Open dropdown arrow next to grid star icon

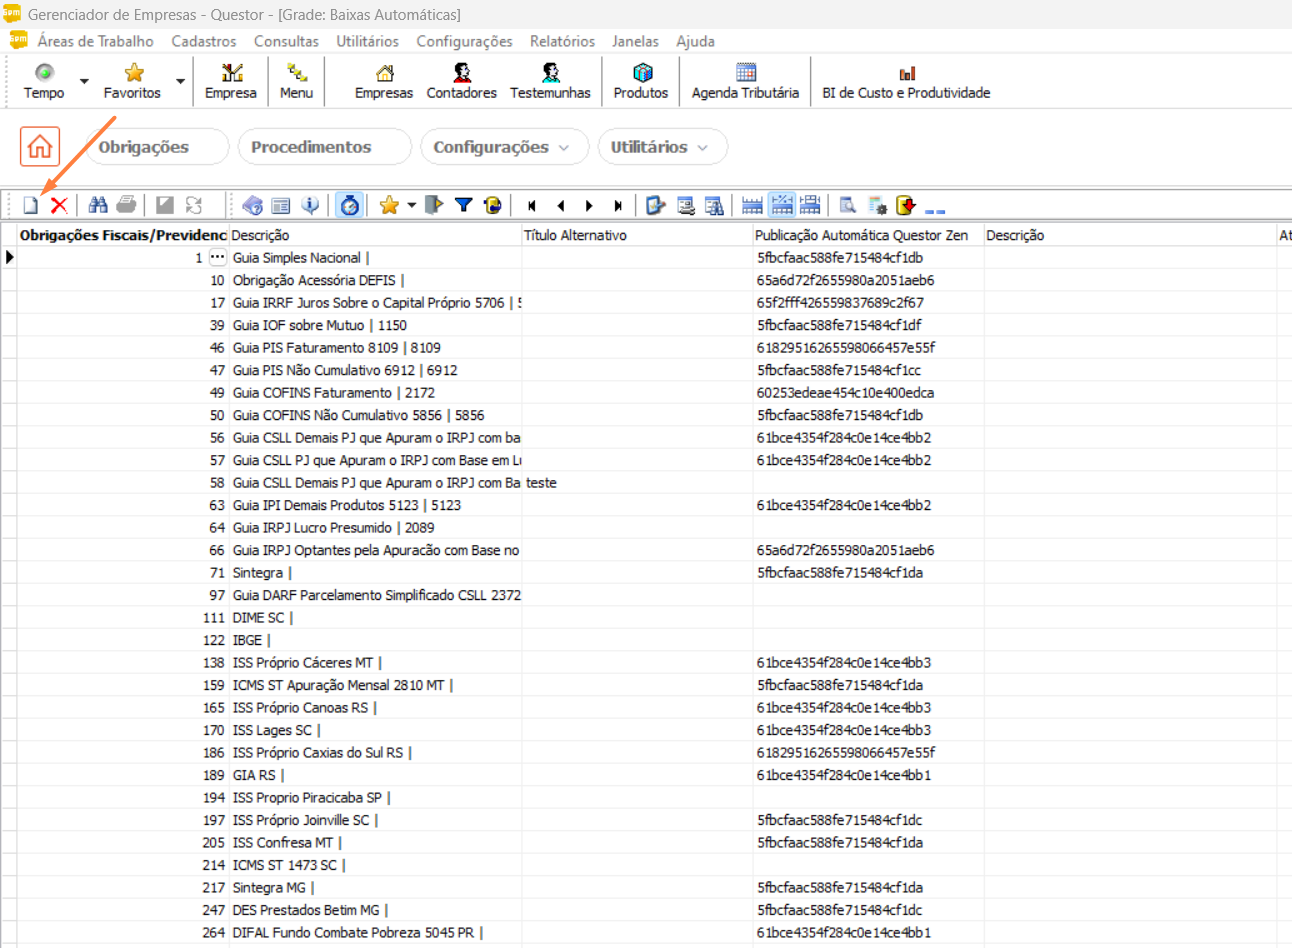(411, 205)
